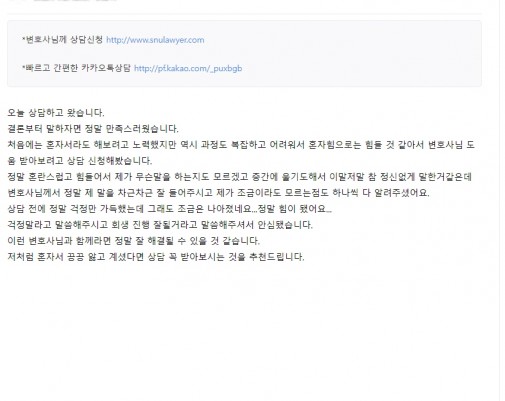Click the line starting with '결론부터 말하자면'
The width and height of the screenshot is (505, 401).
coord(93,129)
